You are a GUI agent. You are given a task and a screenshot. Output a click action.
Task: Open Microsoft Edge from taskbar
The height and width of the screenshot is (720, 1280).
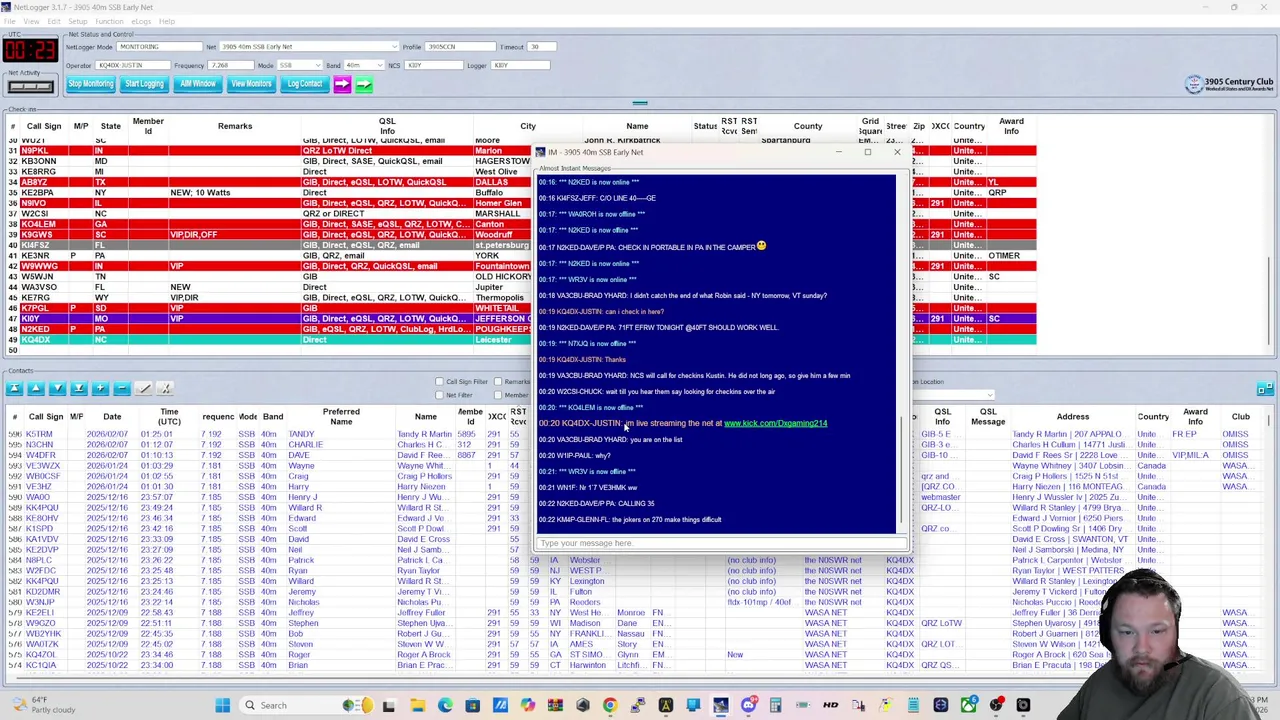click(x=445, y=705)
